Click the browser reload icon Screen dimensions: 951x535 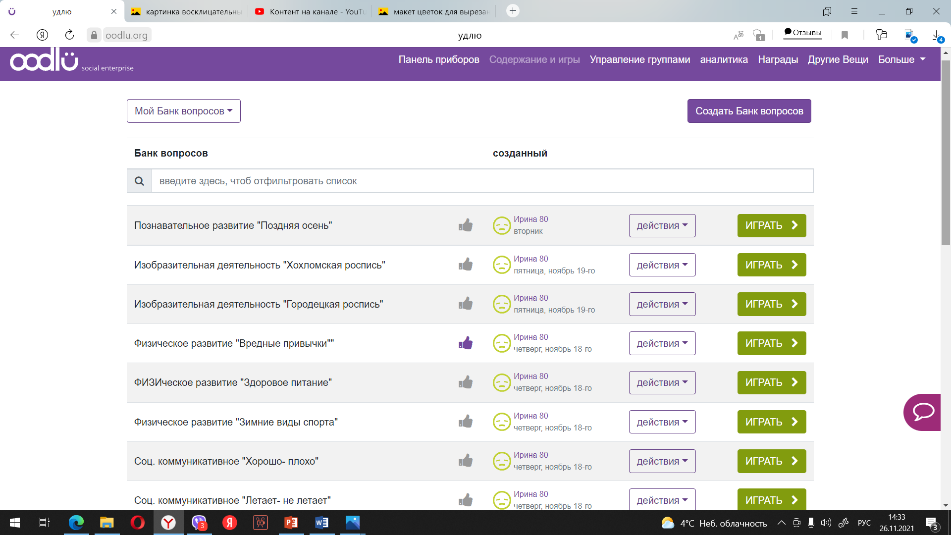coord(70,34)
